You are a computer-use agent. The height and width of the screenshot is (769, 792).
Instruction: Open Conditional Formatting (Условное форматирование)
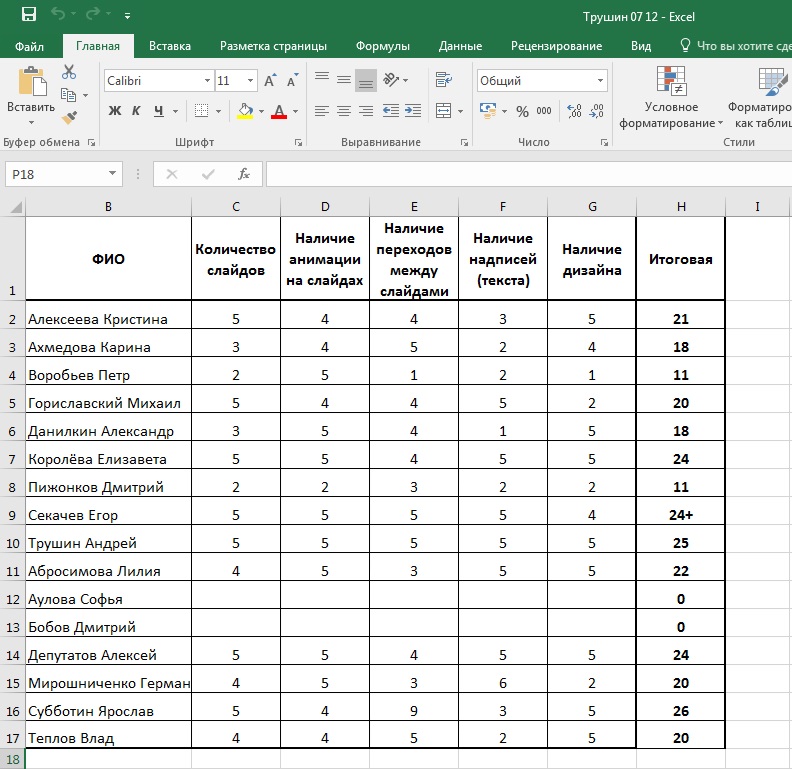[x=671, y=97]
